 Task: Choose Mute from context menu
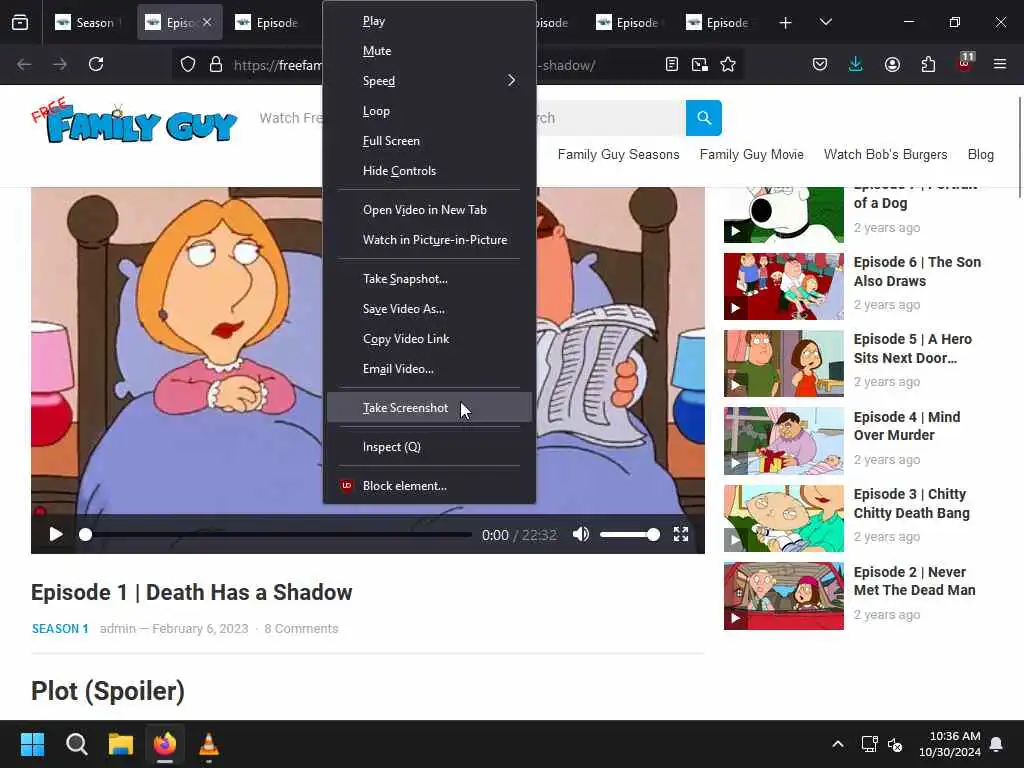pos(429,51)
